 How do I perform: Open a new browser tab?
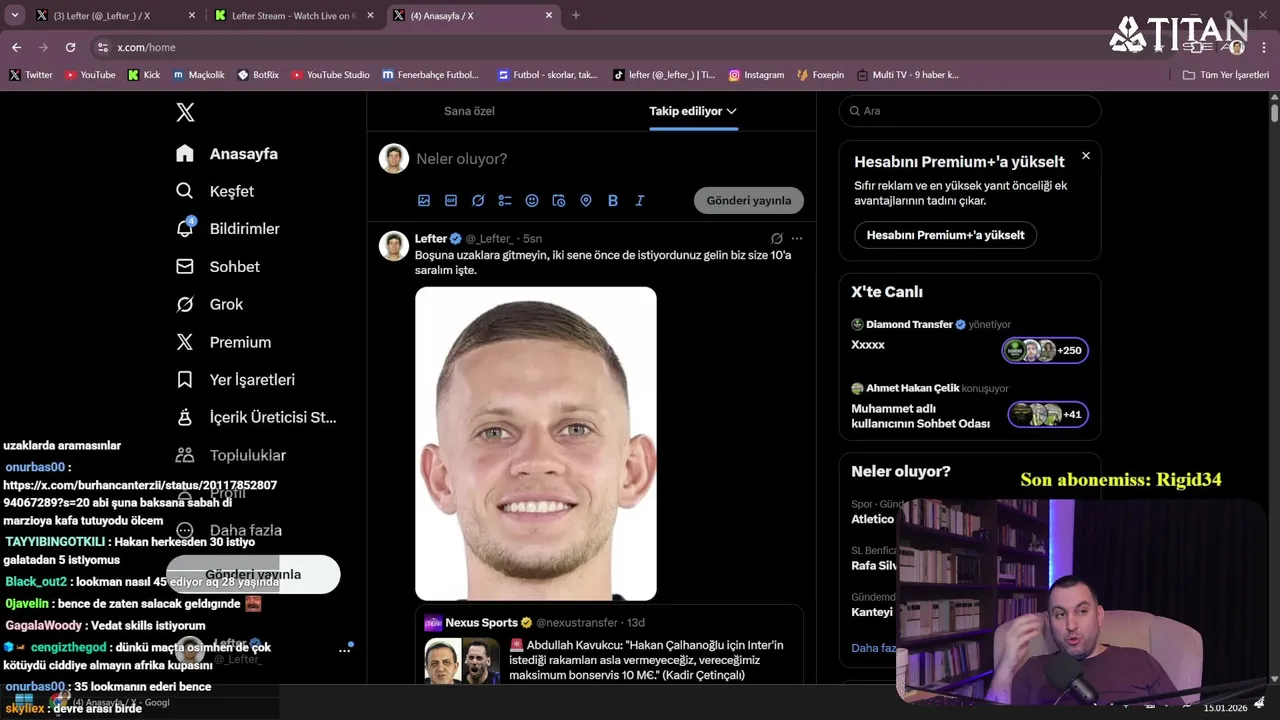click(576, 15)
